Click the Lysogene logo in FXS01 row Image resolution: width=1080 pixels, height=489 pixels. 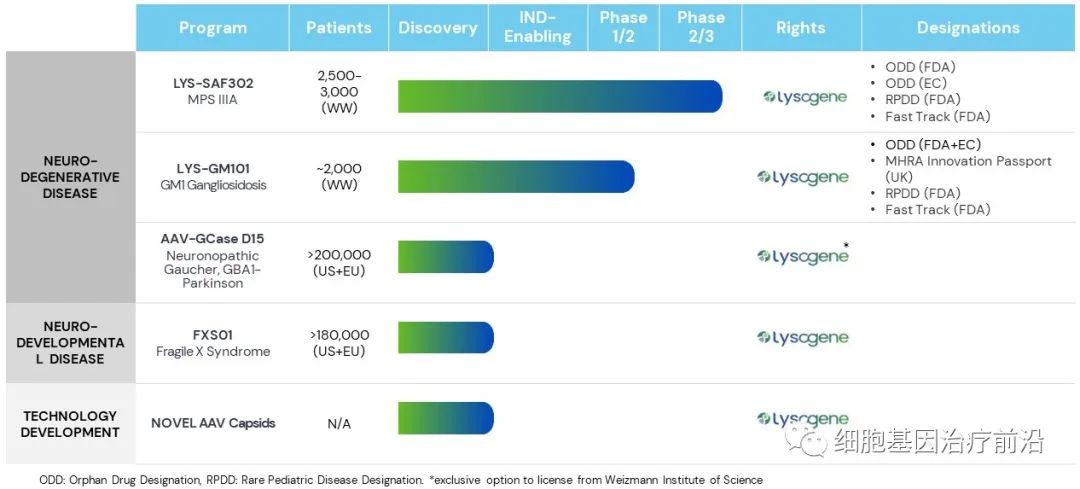(802, 338)
